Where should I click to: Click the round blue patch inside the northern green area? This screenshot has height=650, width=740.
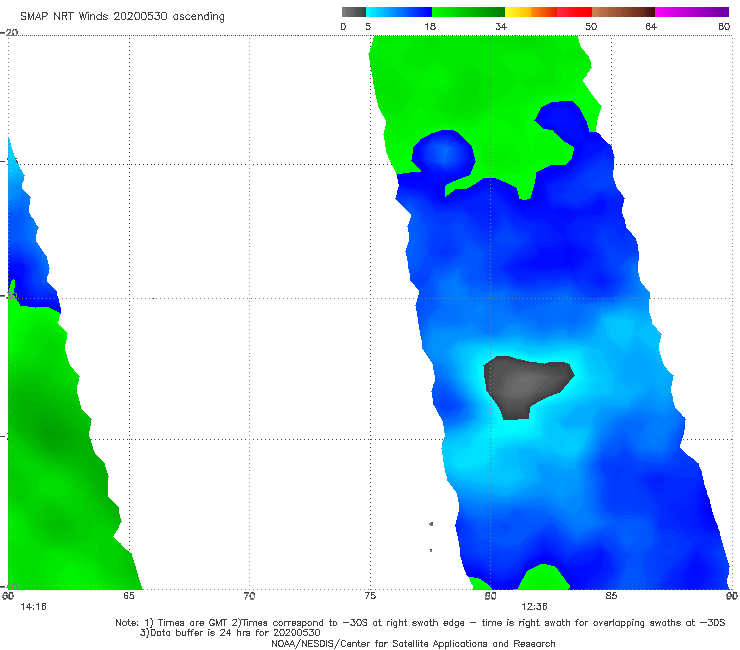pos(443,152)
